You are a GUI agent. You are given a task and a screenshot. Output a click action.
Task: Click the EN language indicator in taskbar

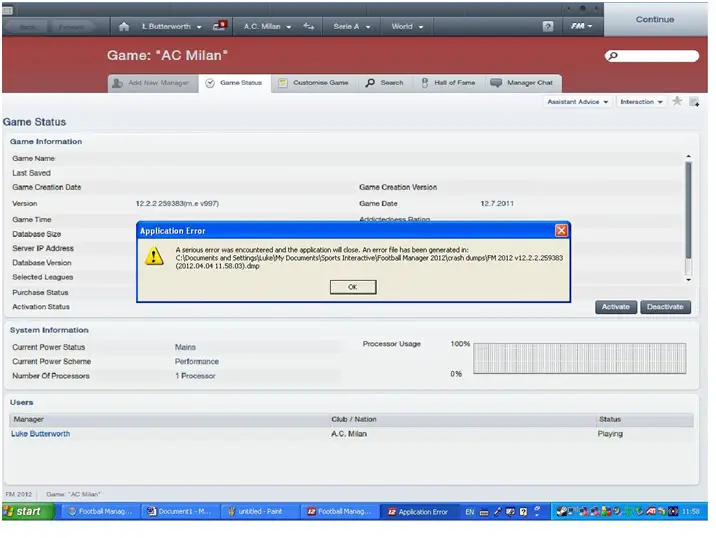click(x=469, y=512)
